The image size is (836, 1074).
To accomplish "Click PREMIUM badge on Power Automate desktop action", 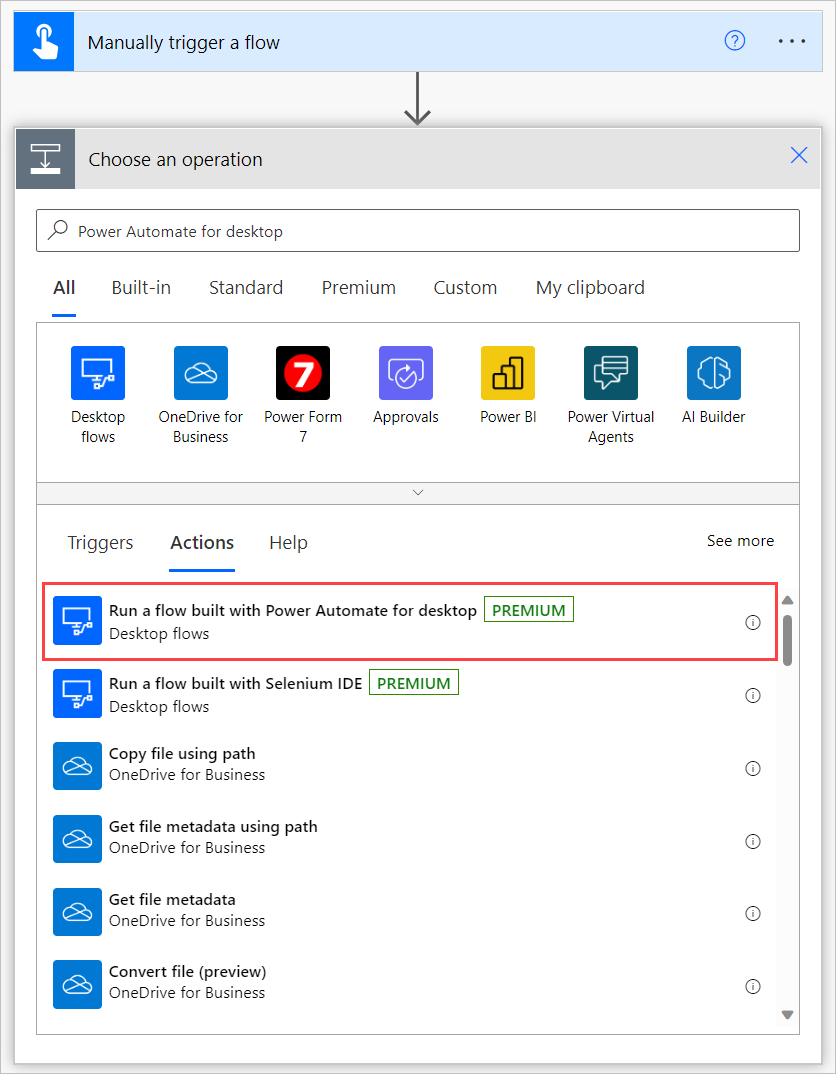I will (x=529, y=610).
